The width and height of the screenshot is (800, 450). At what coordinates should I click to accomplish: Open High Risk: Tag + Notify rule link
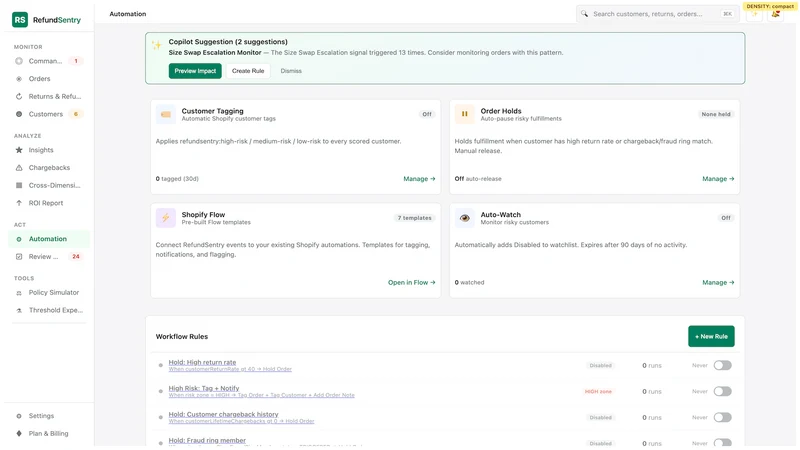point(204,388)
